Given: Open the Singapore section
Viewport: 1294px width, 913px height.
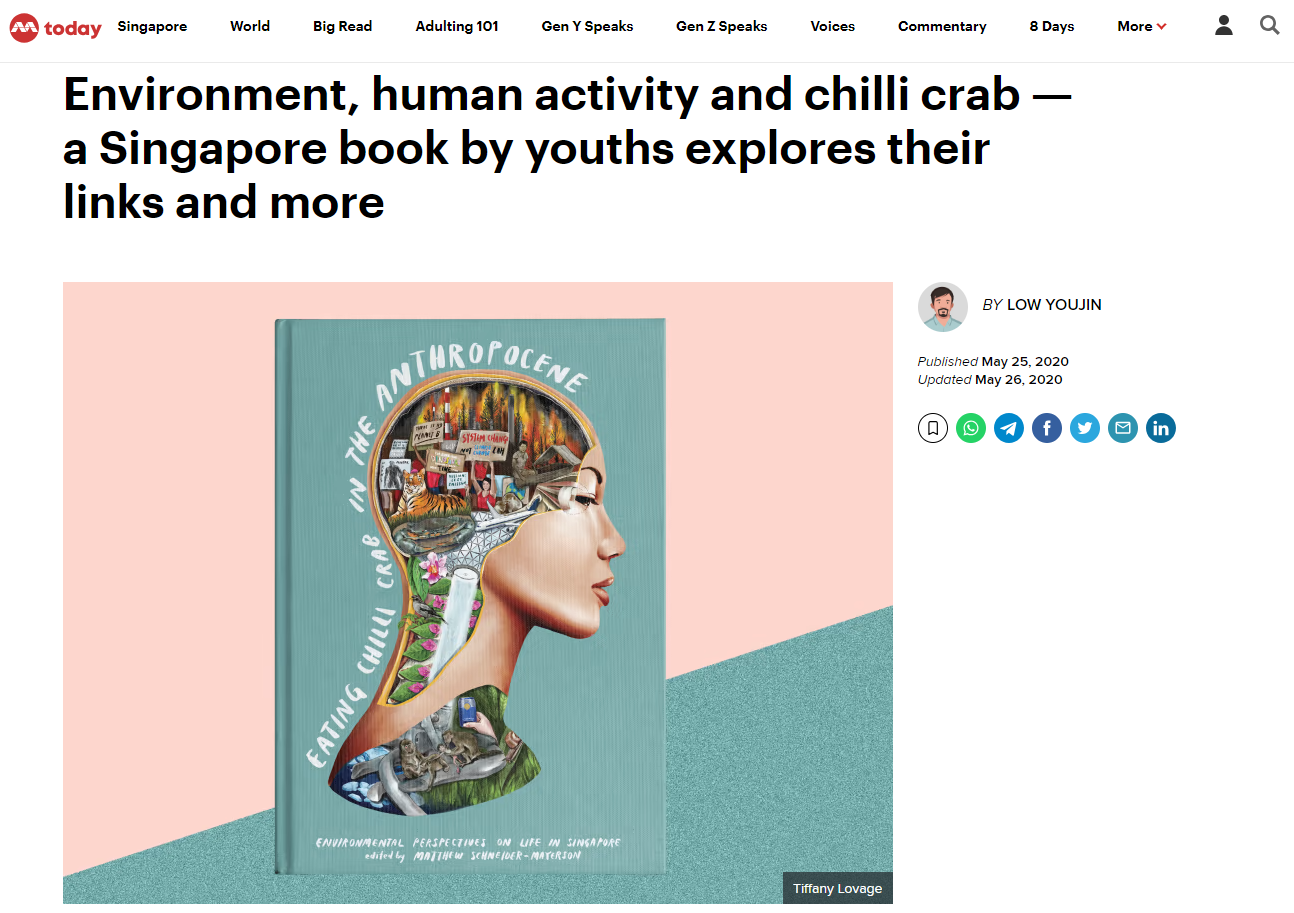Looking at the screenshot, I should tap(152, 27).
